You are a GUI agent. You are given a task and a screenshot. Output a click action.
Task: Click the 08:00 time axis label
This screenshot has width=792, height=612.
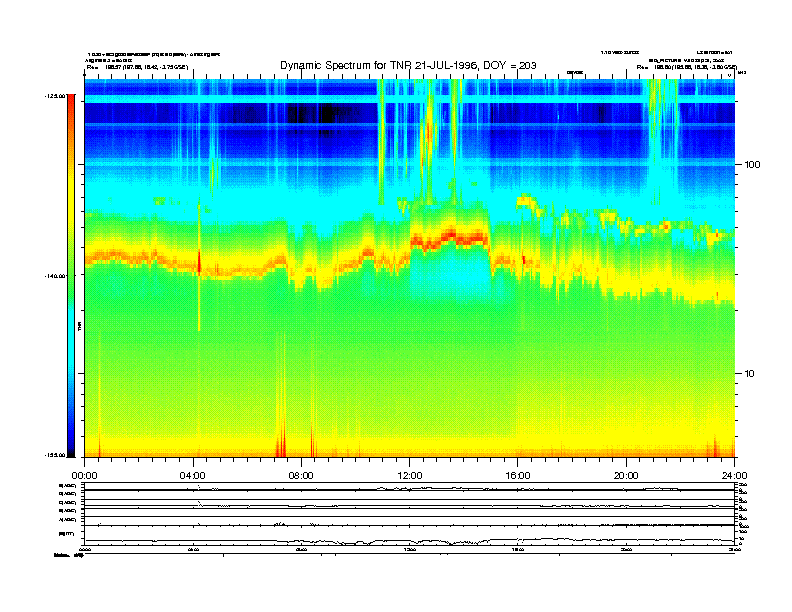[x=301, y=476]
